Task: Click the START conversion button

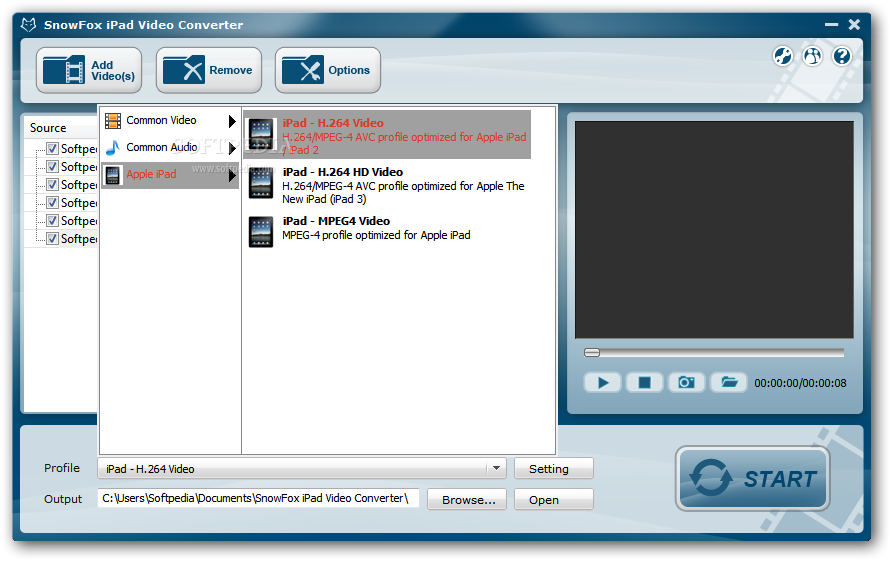Action: [752, 478]
